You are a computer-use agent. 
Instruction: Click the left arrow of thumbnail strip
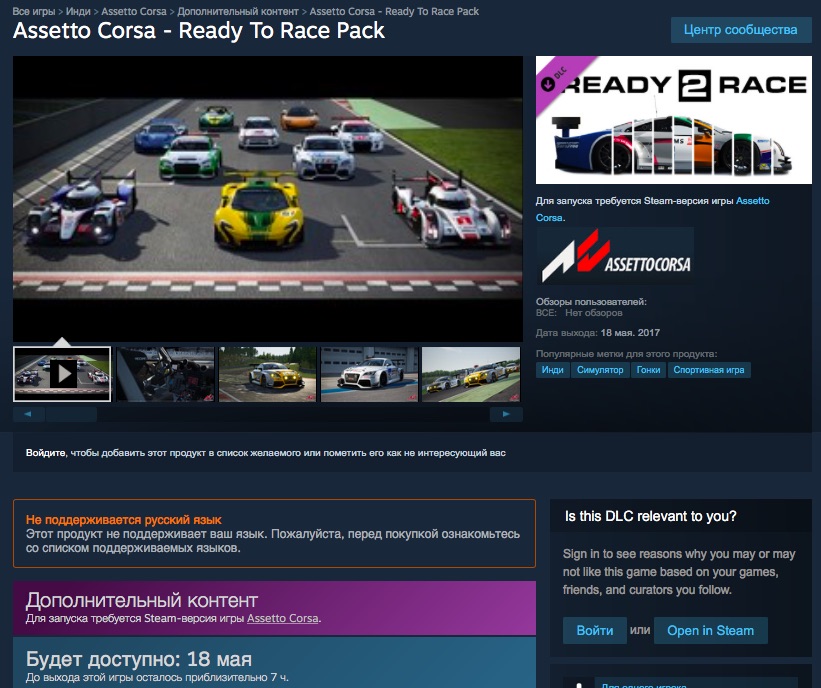pos(28,414)
